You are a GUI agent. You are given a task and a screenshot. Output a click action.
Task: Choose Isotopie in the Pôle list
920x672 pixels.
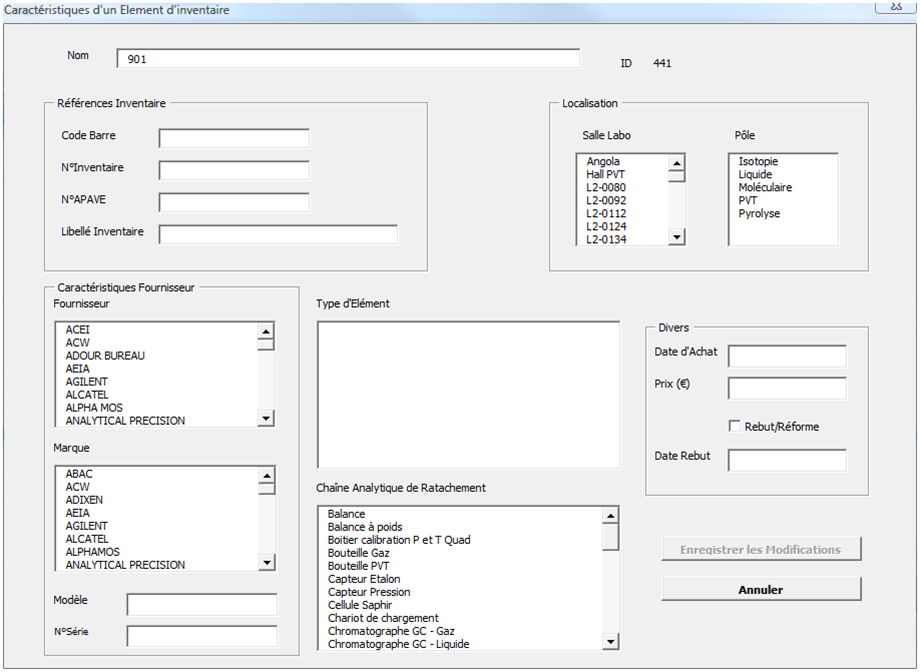click(758, 161)
